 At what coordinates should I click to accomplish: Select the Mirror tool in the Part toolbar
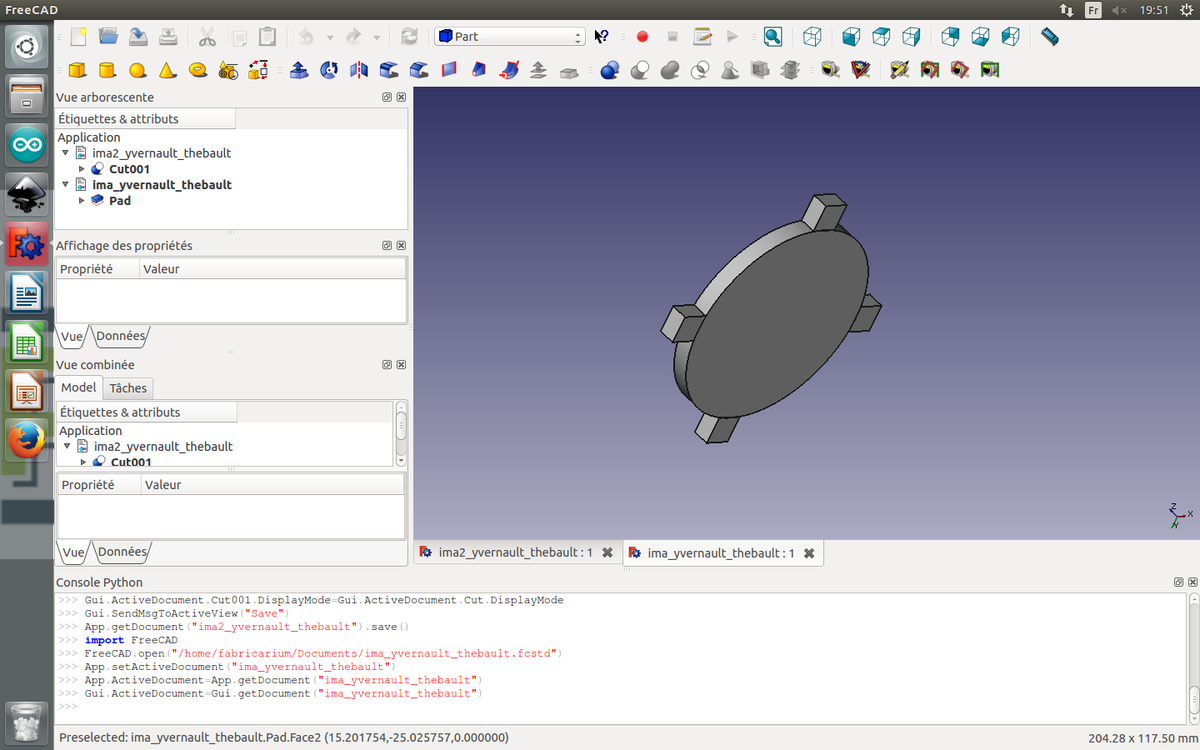pos(359,70)
